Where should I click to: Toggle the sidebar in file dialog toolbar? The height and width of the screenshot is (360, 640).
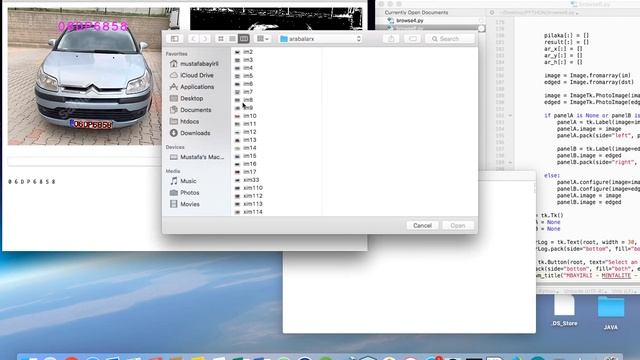coord(175,39)
